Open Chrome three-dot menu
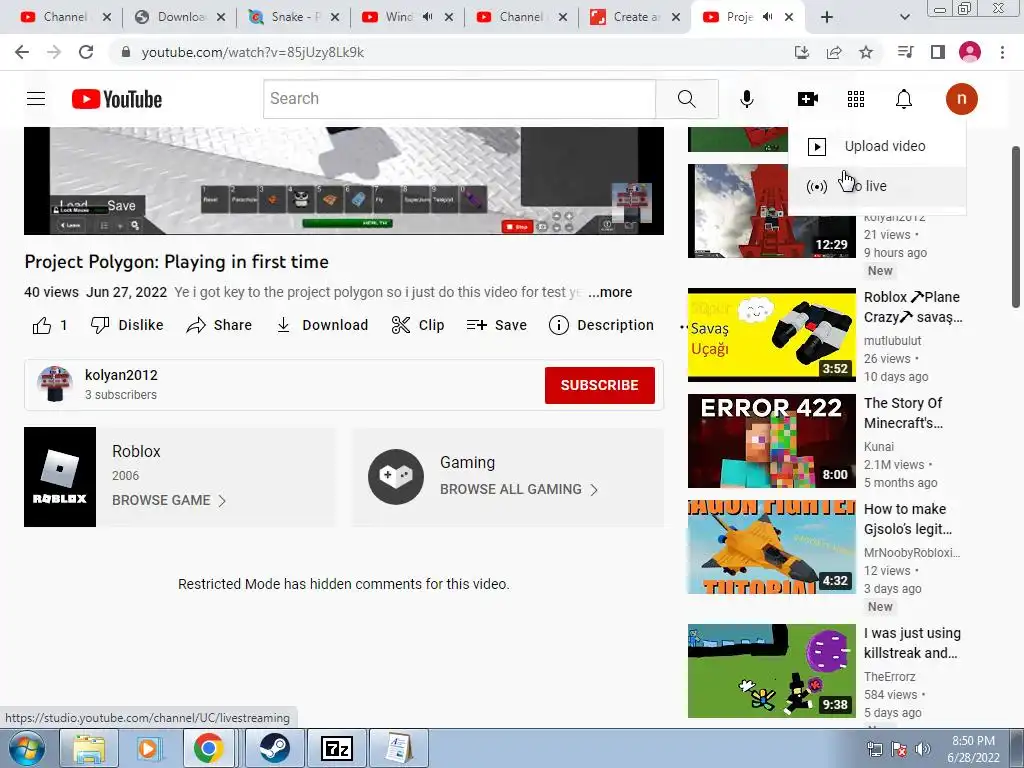The height and width of the screenshot is (768, 1024). click(x=1002, y=52)
